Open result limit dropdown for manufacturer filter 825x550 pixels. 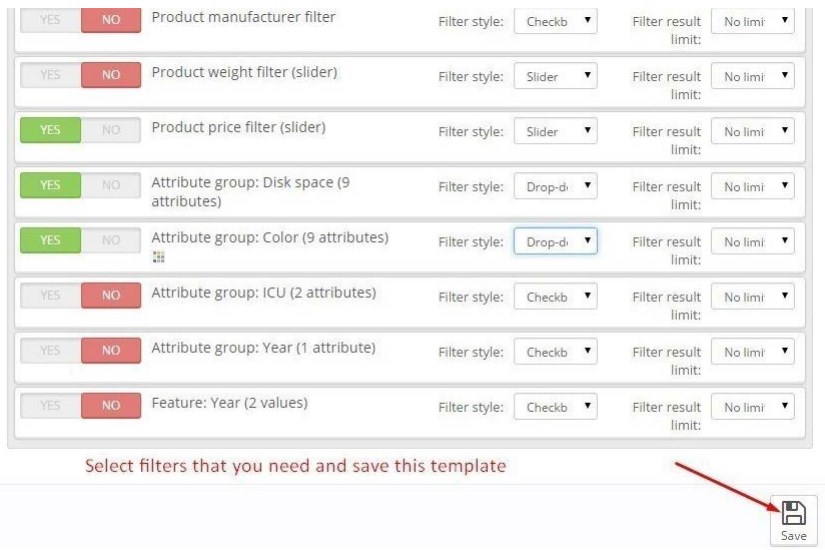752,21
